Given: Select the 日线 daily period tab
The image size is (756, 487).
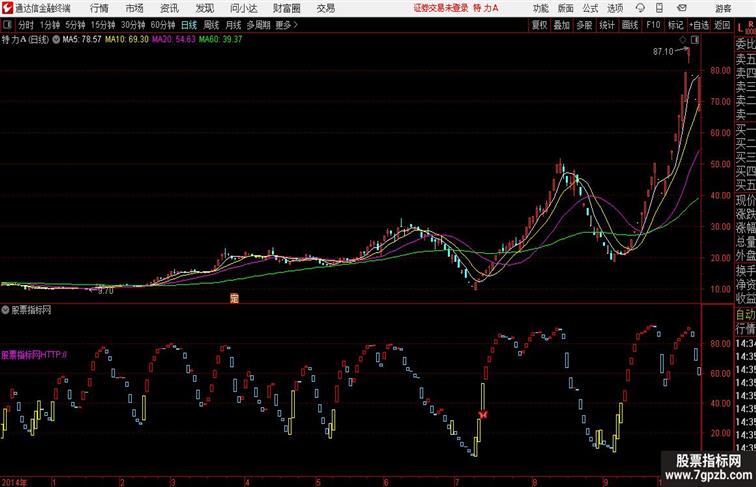Looking at the screenshot, I should coord(189,25).
